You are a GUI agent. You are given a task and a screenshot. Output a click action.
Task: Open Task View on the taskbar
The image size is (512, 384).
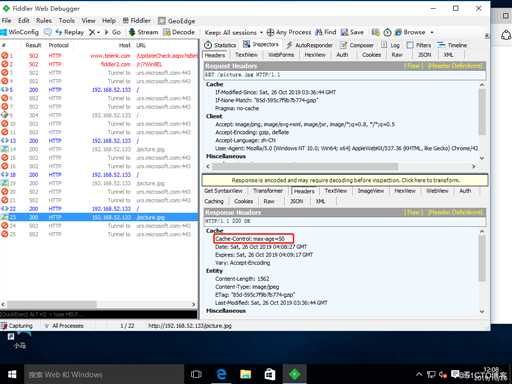(x=196, y=374)
